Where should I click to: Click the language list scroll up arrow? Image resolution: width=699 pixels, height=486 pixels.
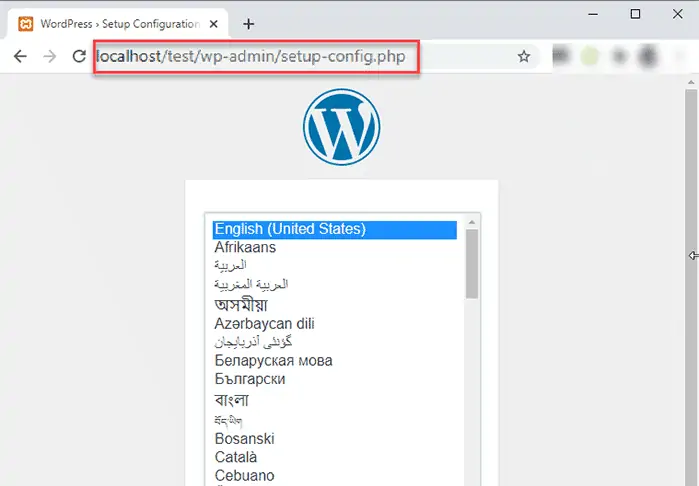click(472, 222)
